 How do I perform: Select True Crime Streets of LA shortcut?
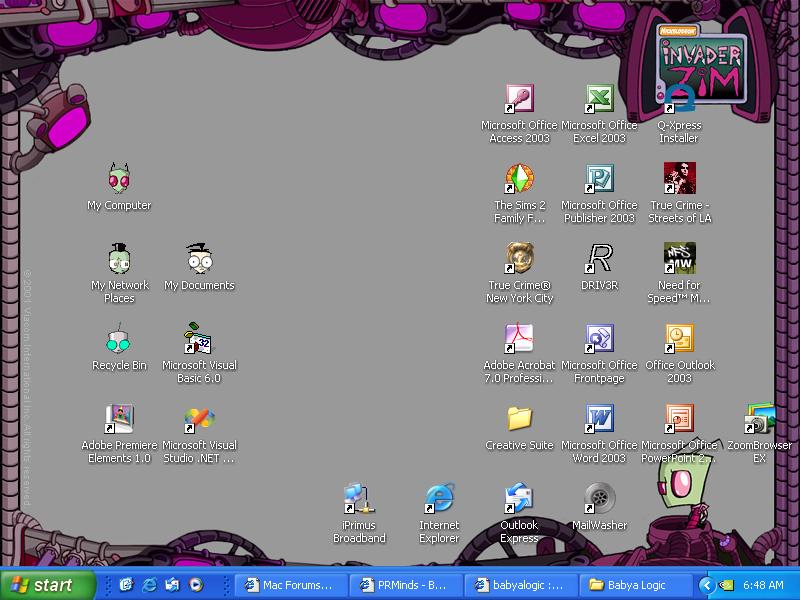click(679, 178)
